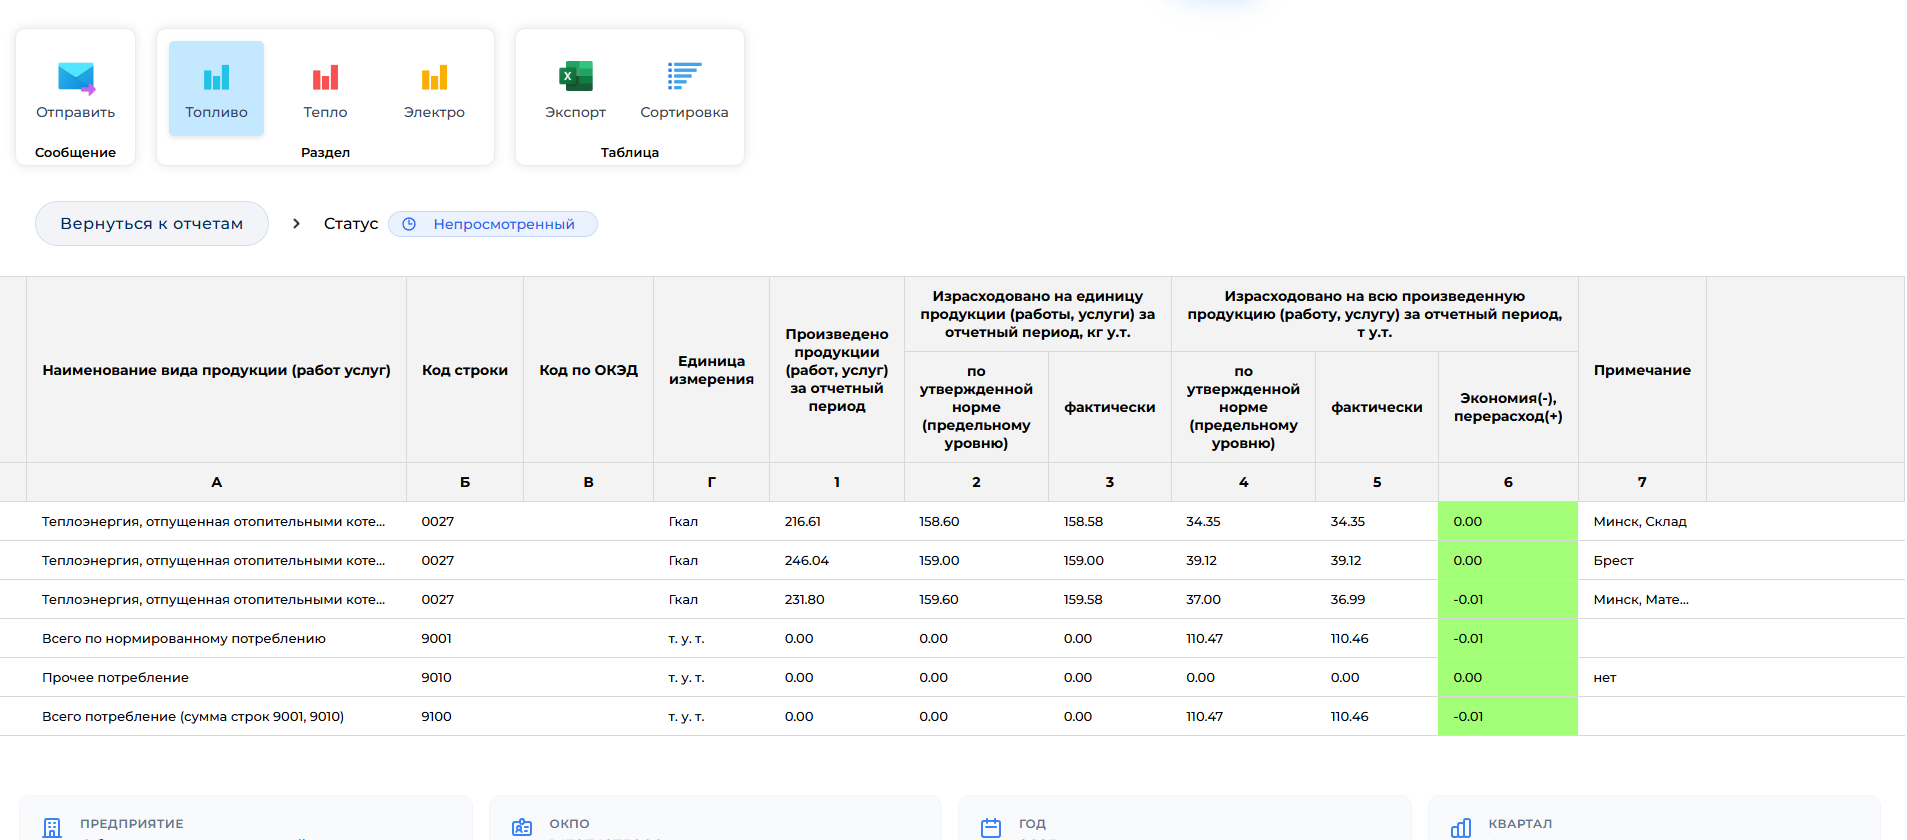Image resolution: width=1907 pixels, height=840 pixels.
Task: Click the green cell in row 9010
Action: coord(1508,677)
